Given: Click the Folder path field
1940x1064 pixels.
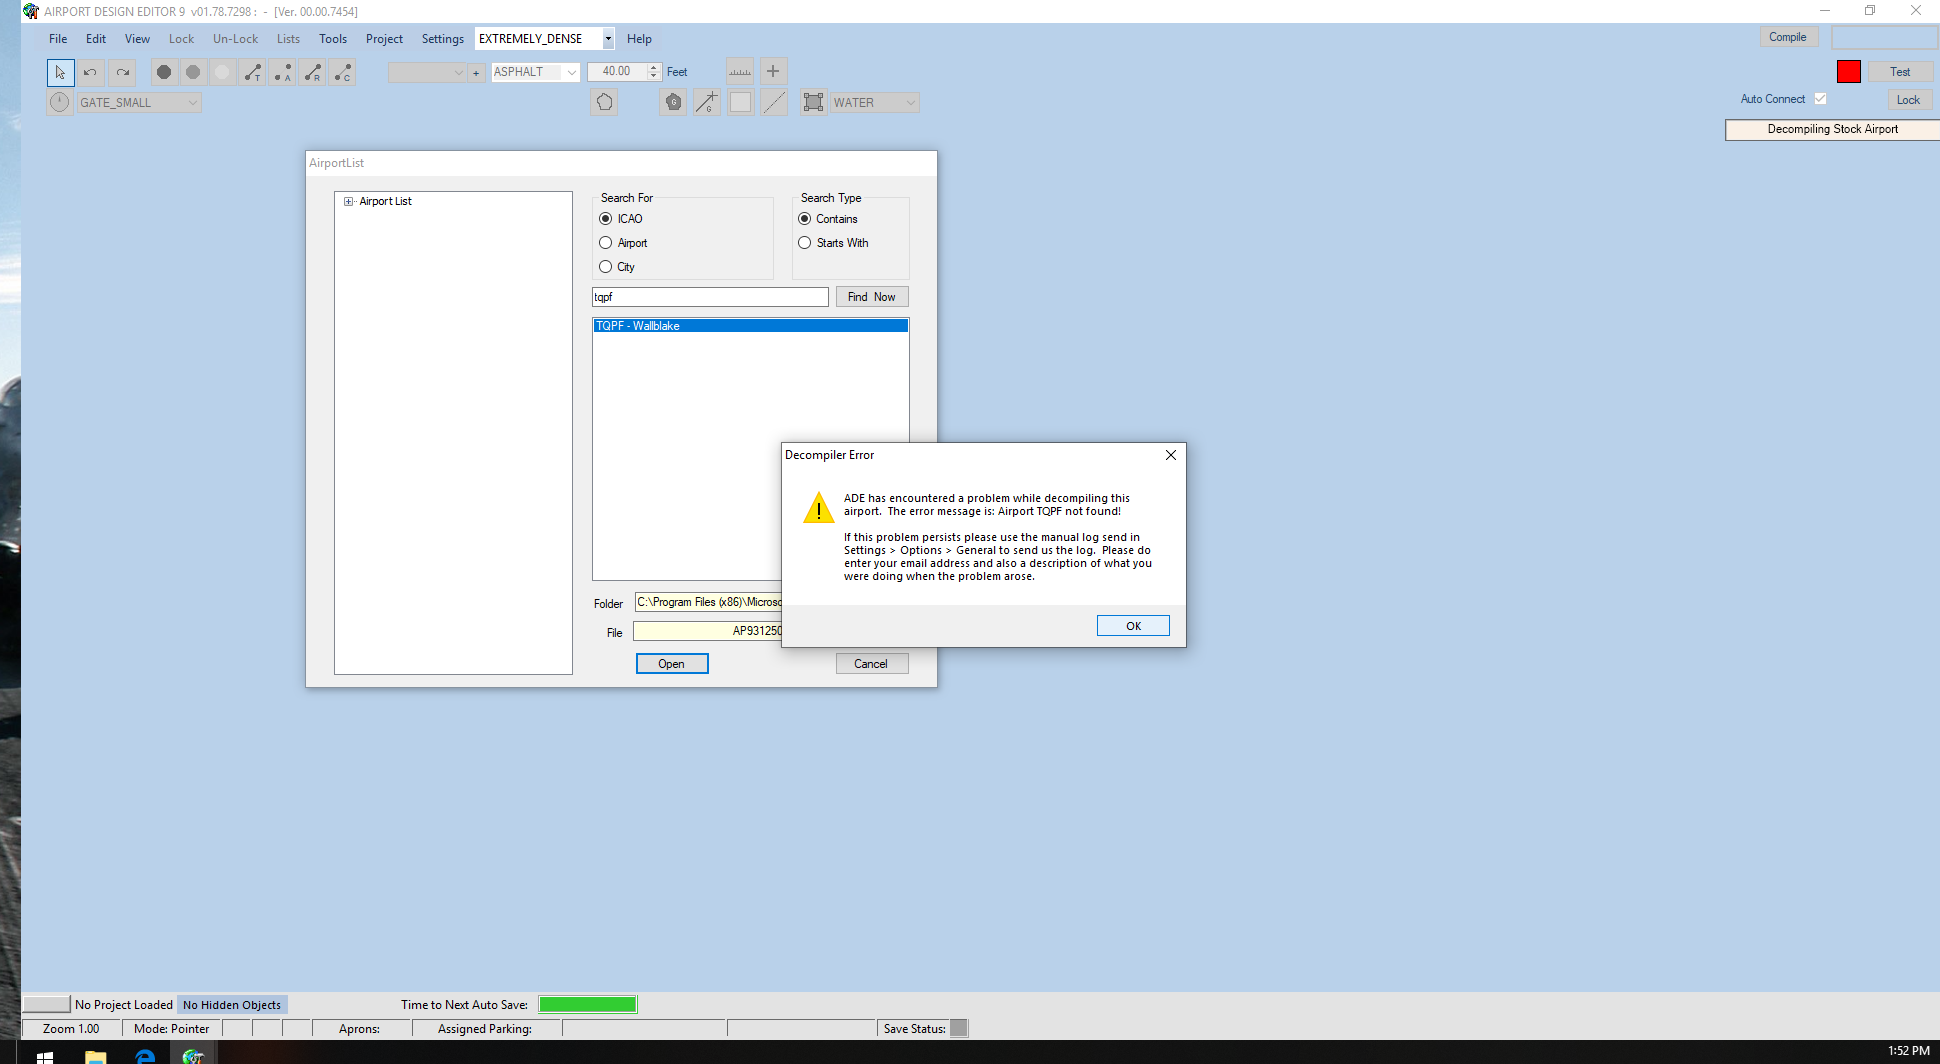Looking at the screenshot, I should (x=708, y=602).
